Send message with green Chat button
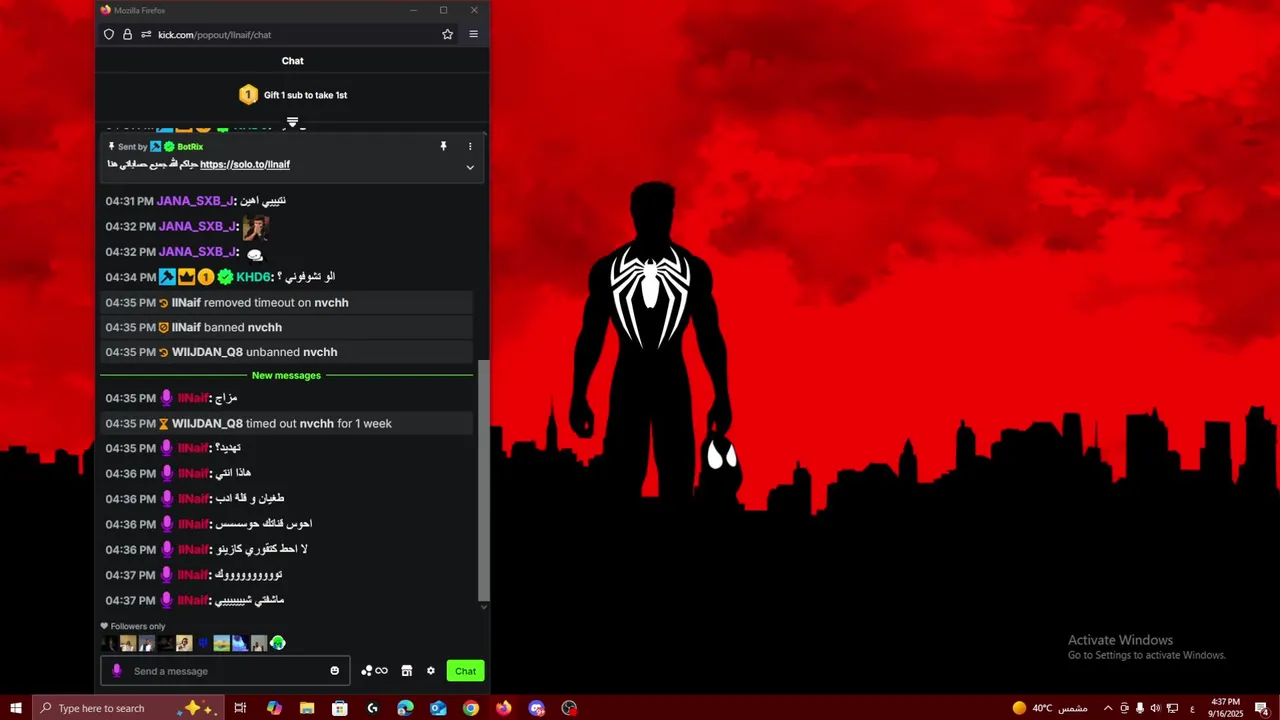 466,671
